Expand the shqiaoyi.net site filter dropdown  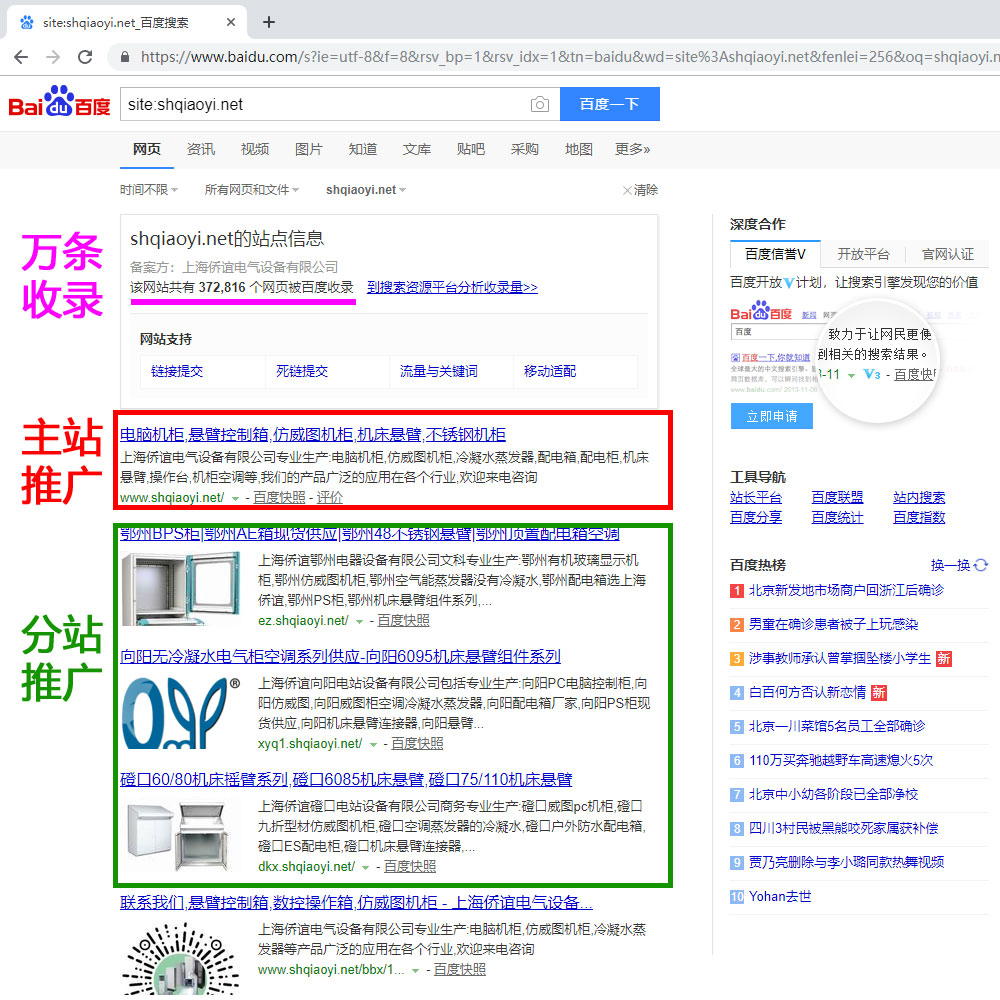(366, 190)
